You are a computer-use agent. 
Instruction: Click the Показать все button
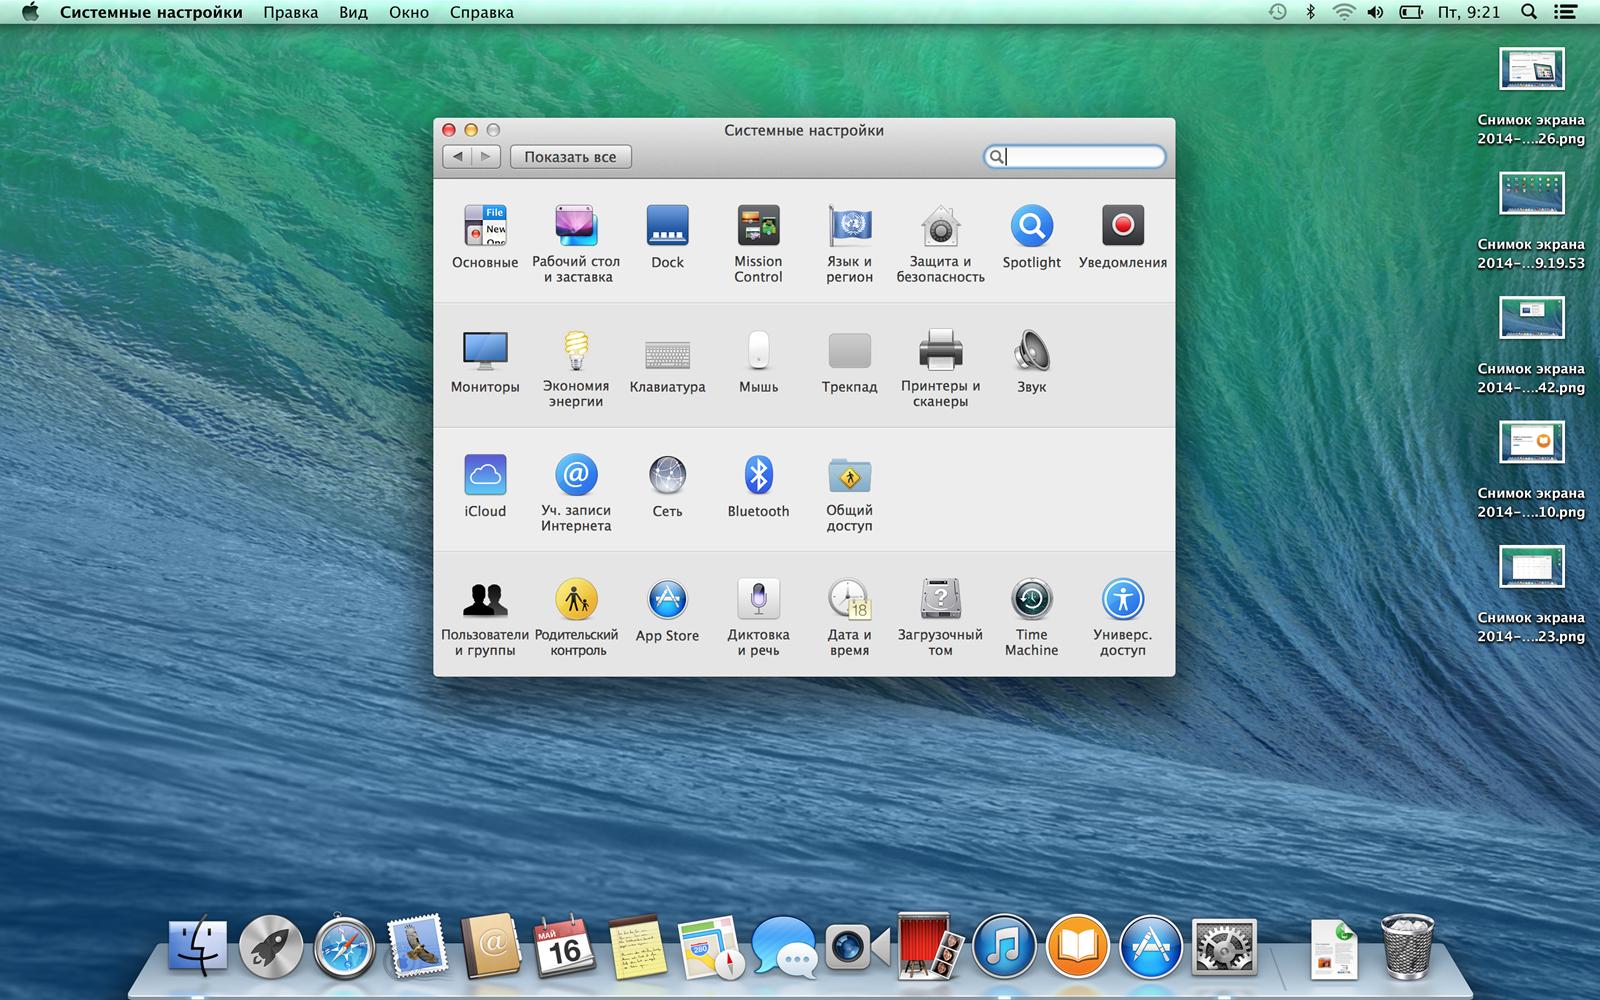(x=570, y=157)
